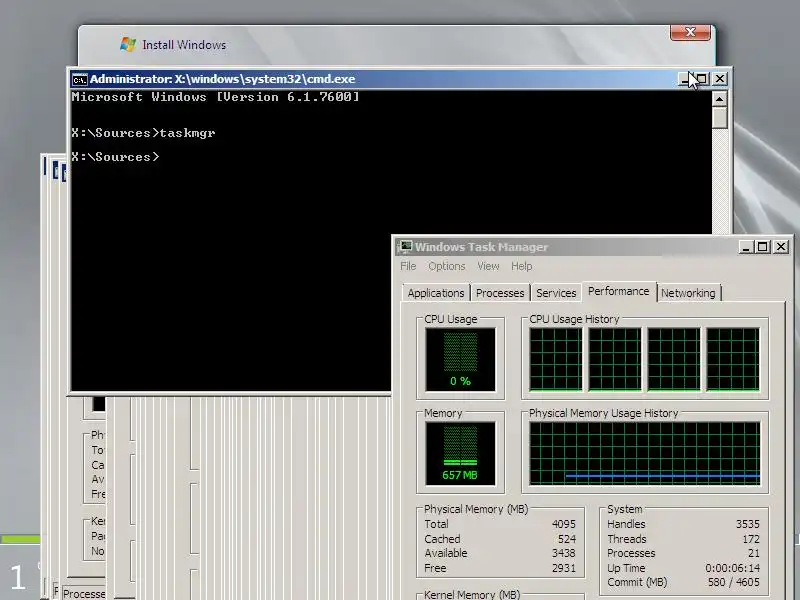Open the Help menu in Task Manager

521,266
